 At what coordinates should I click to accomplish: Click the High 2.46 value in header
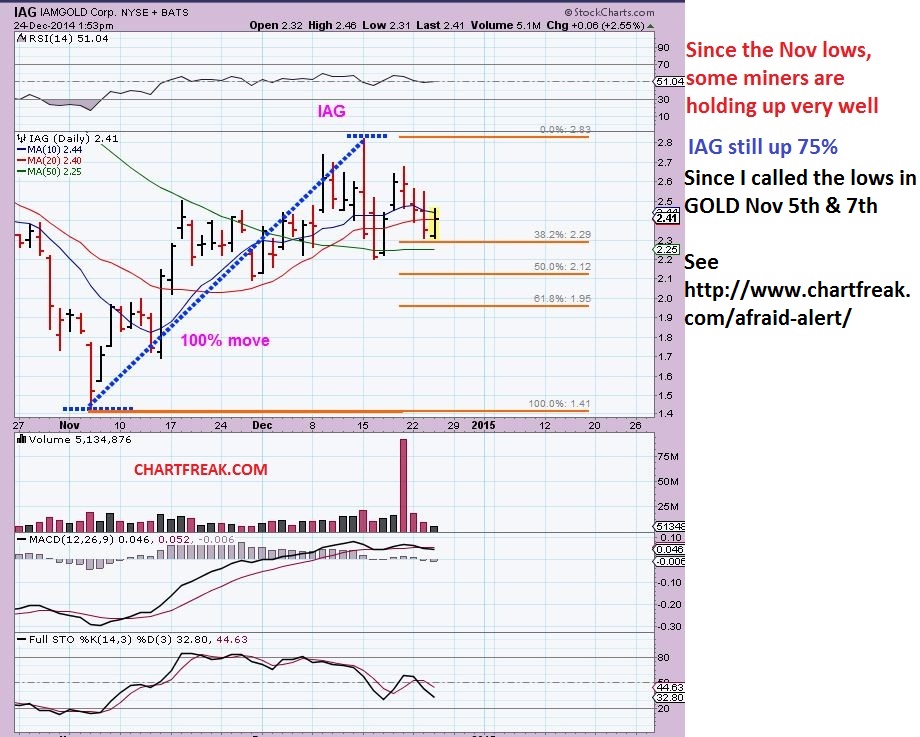(332, 25)
